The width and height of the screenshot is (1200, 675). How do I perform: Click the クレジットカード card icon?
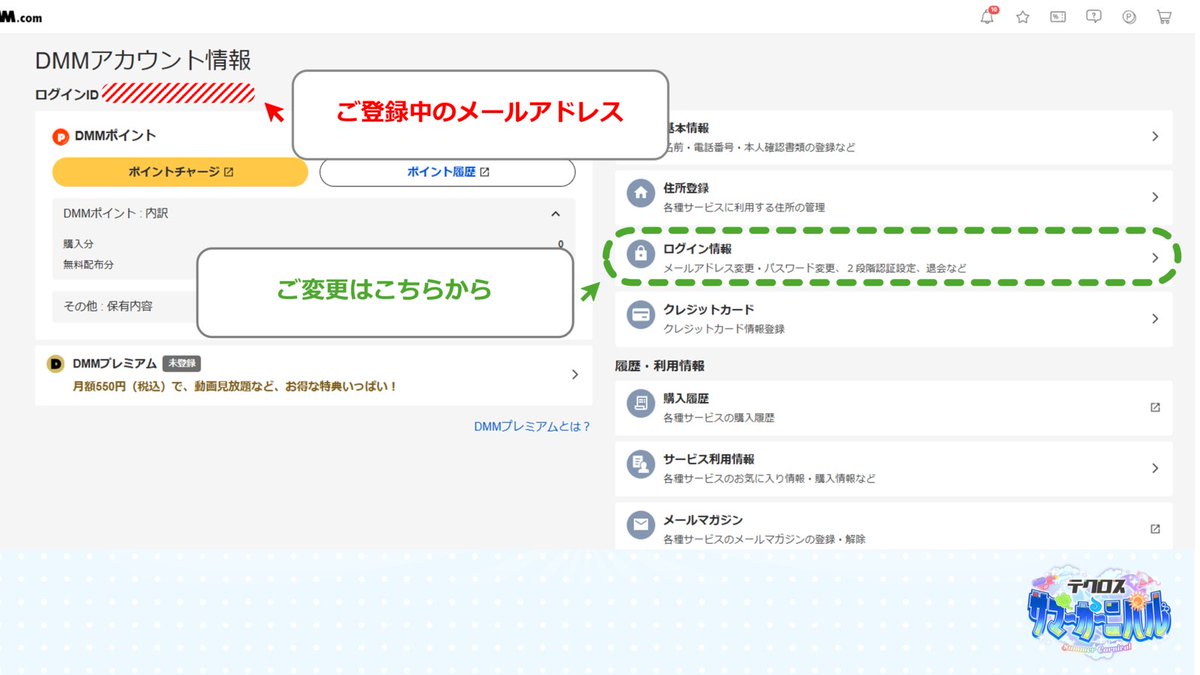click(x=640, y=315)
